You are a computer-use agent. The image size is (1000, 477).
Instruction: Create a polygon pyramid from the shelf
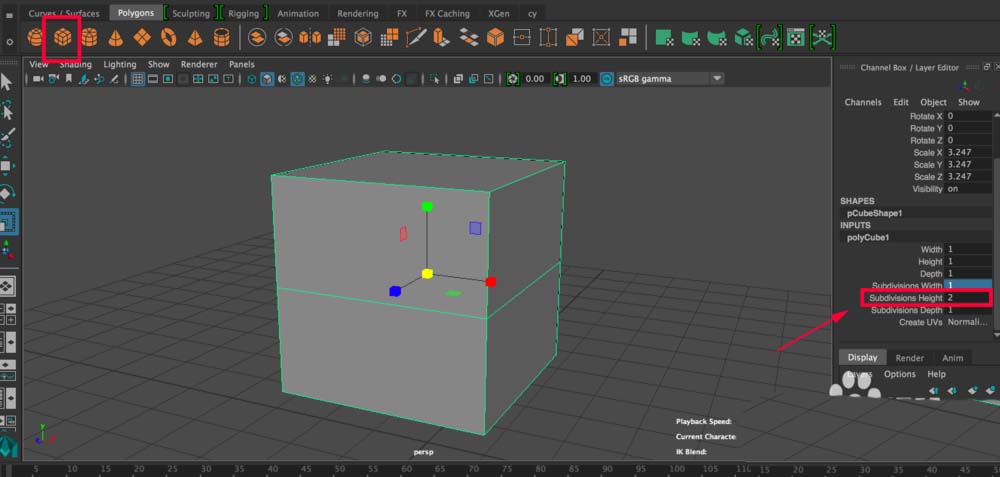195,38
